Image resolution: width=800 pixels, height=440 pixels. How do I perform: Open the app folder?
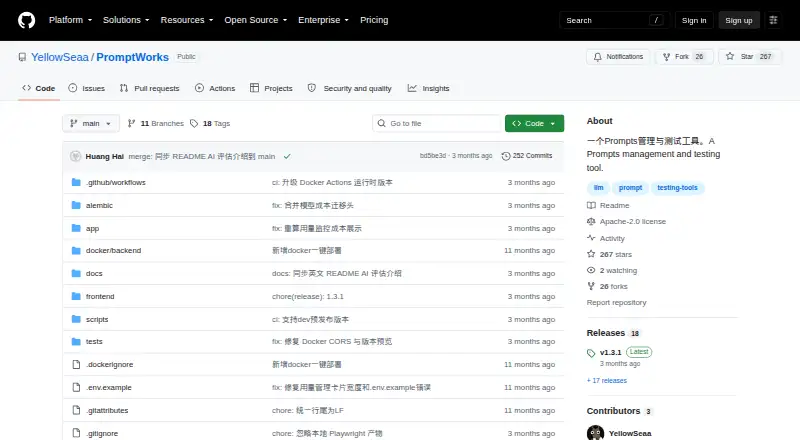[92, 228]
